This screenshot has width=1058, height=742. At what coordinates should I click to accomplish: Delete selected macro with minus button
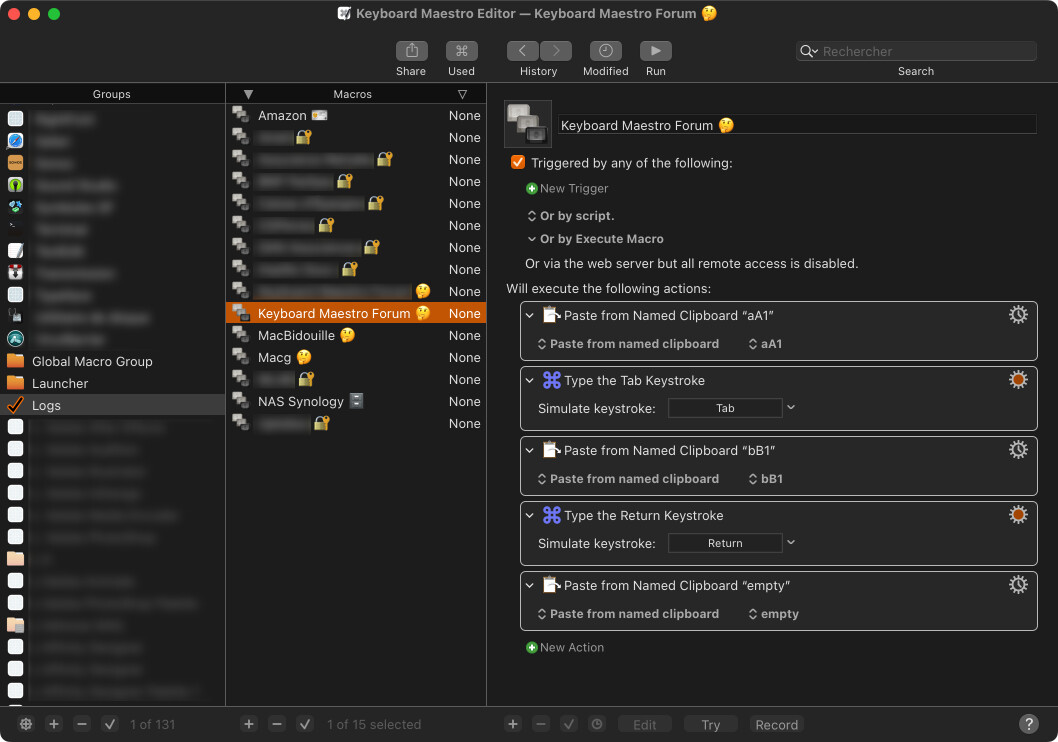click(x=277, y=724)
